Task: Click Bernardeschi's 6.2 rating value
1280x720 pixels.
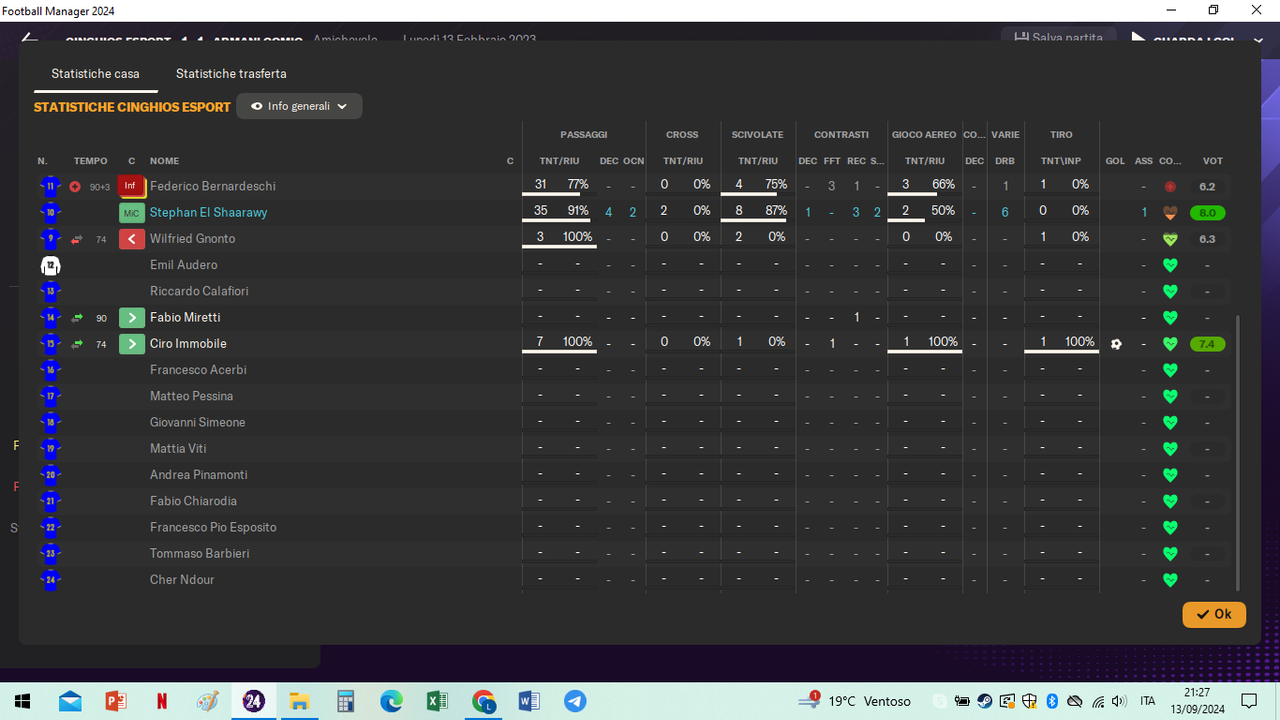Action: coord(1207,187)
